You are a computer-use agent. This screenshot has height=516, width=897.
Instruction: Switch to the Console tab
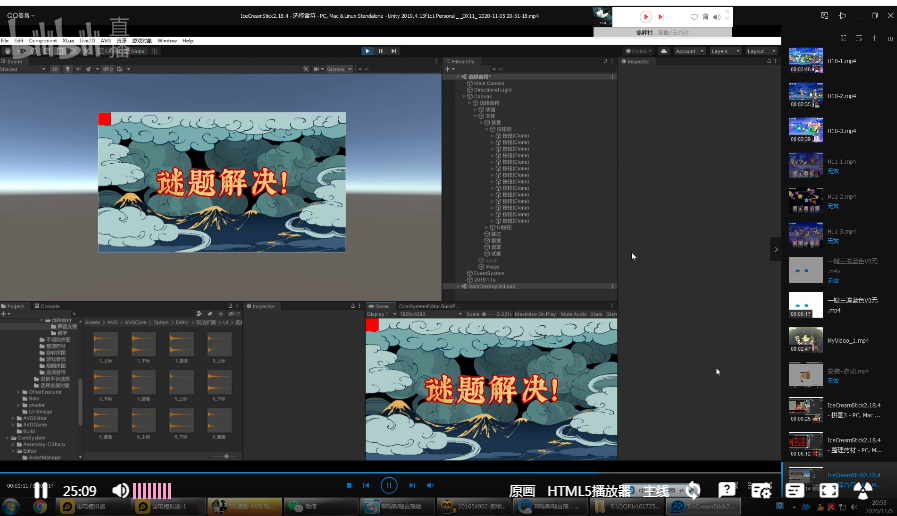(x=47, y=306)
